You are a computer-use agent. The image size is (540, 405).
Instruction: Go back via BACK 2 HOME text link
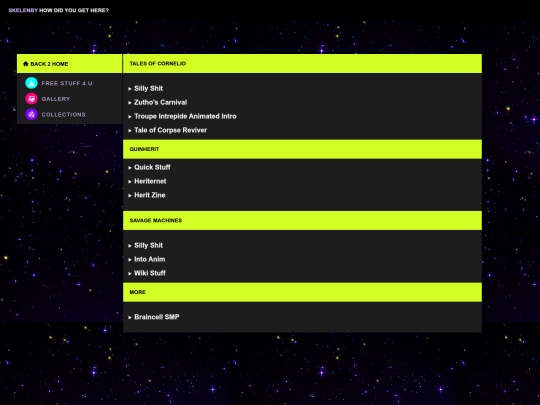click(49, 64)
